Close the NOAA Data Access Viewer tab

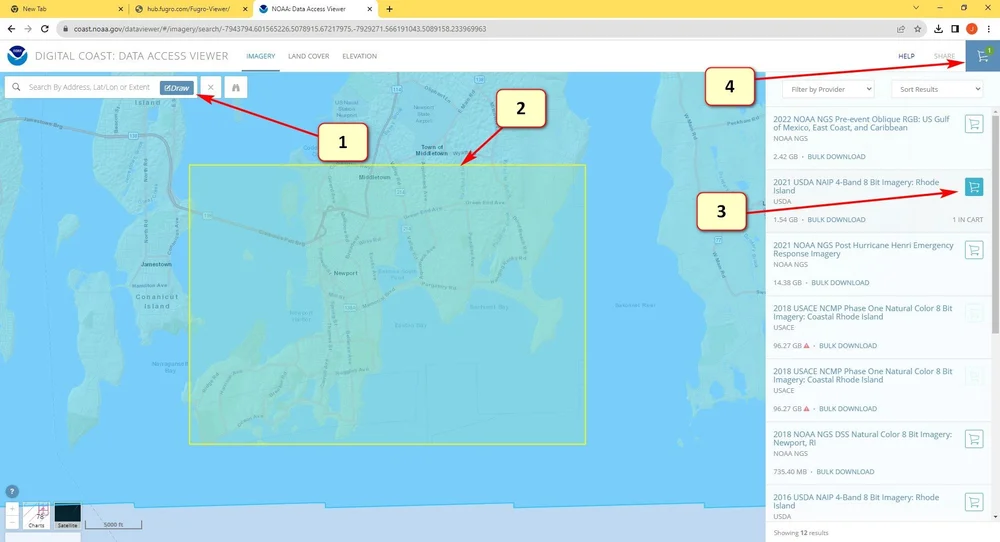tap(370, 9)
